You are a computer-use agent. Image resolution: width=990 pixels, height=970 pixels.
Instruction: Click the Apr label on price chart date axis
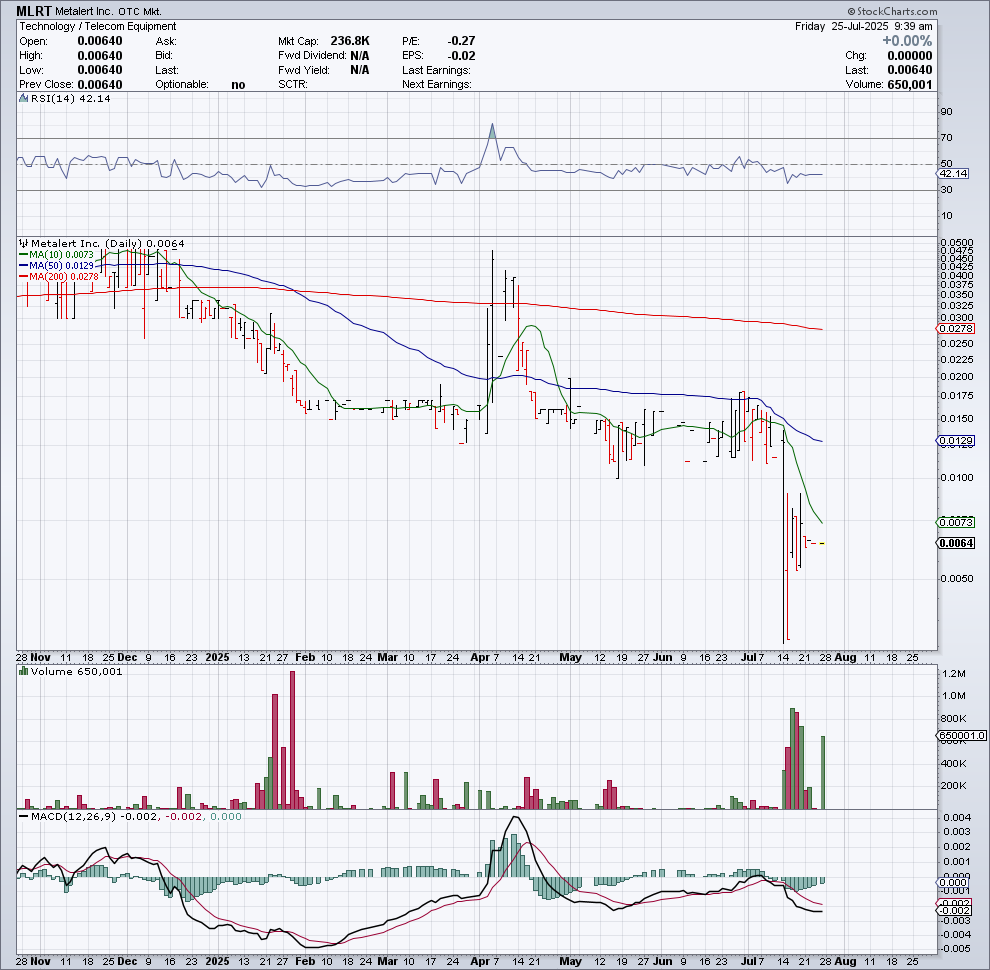480,657
